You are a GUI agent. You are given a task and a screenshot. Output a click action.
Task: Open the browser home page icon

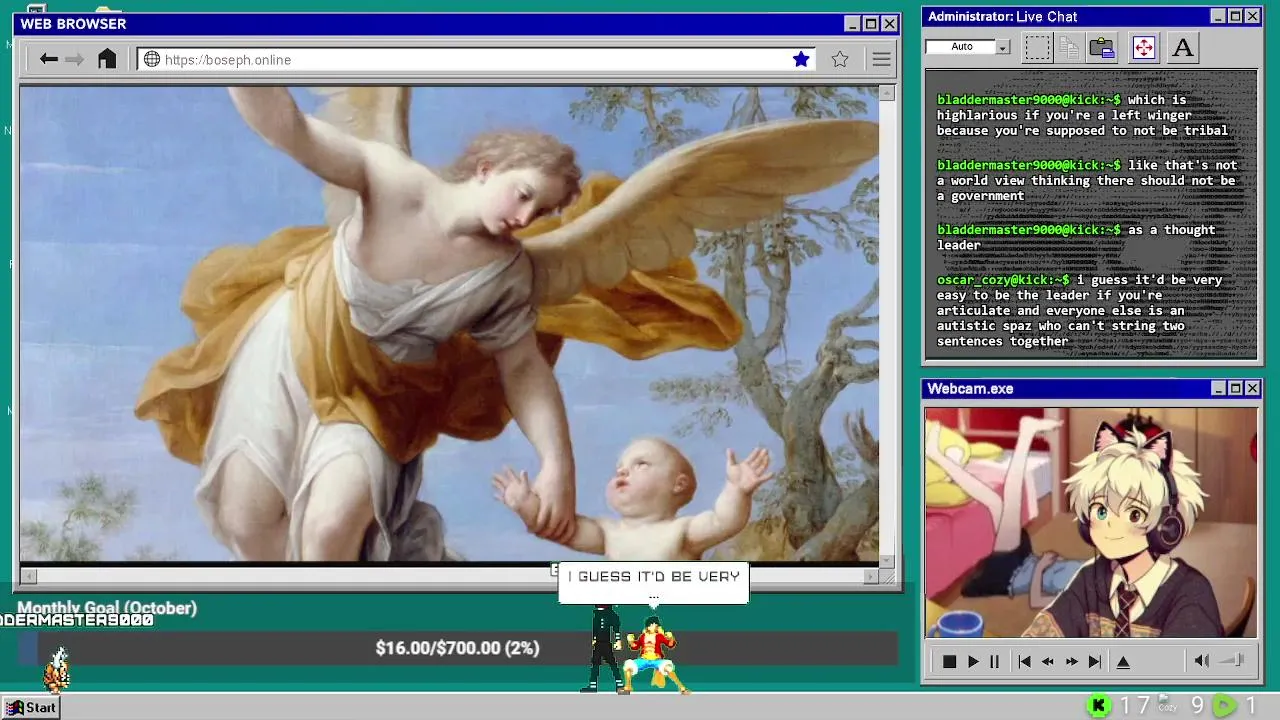point(107,59)
